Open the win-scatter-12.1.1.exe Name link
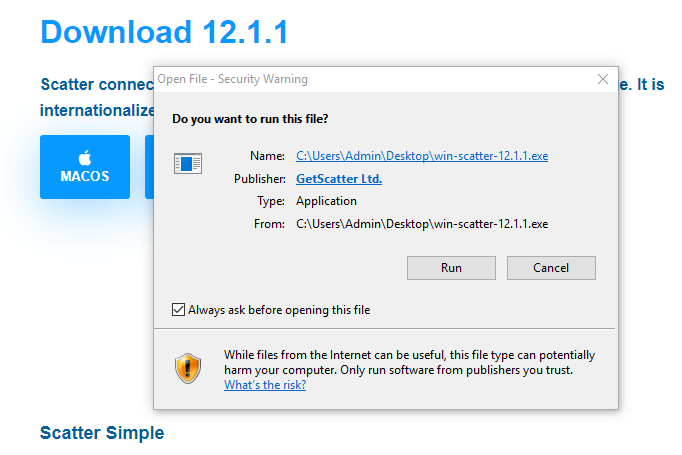Screen dimensions: 682x455 (422, 156)
